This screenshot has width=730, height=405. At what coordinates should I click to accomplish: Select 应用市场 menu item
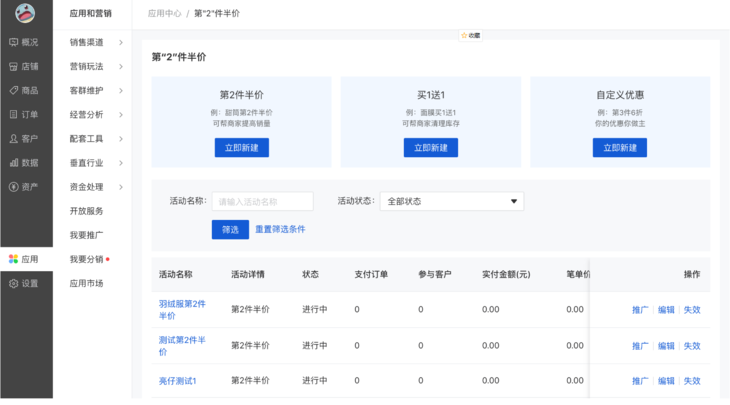[86, 283]
